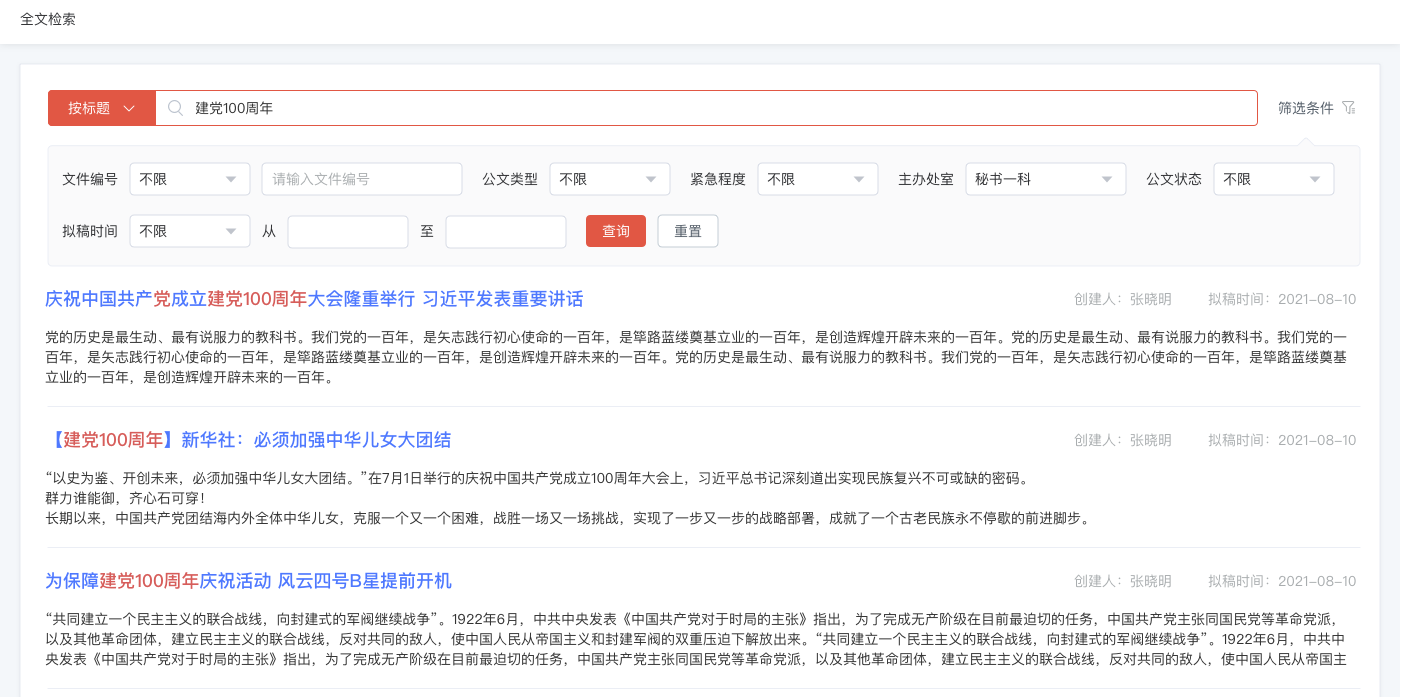Open the 按标题 search type dropdown
The width and height of the screenshot is (1401, 697).
102,108
